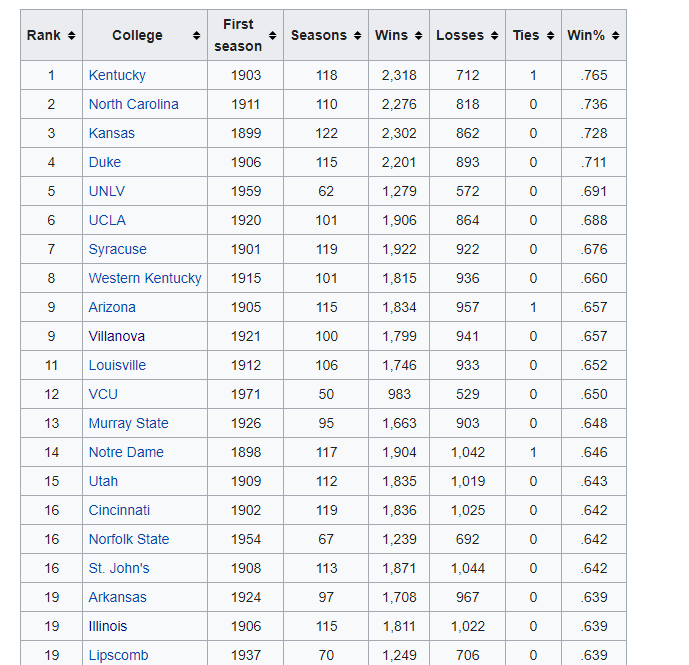Viewport: 689px width, 665px height.
Task: Open the visited Villanova link
Action: [x=116, y=336]
